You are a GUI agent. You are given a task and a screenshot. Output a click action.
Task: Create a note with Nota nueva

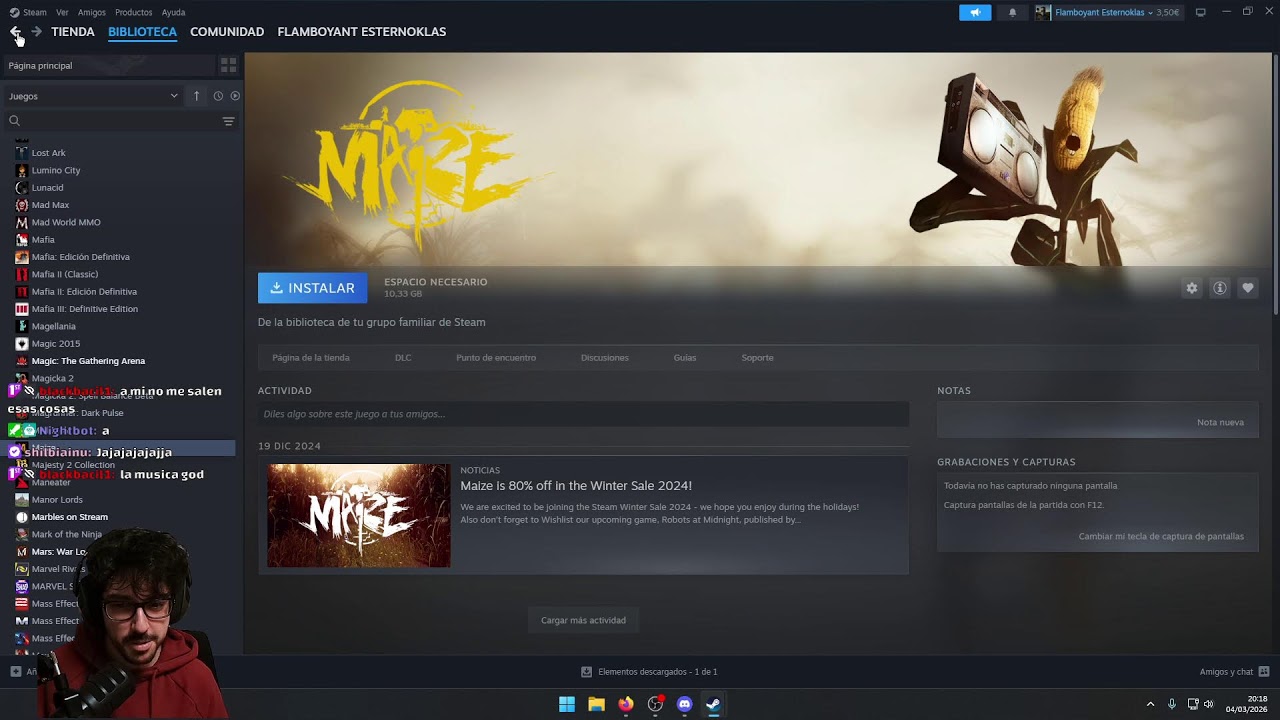pyautogui.click(x=1220, y=422)
